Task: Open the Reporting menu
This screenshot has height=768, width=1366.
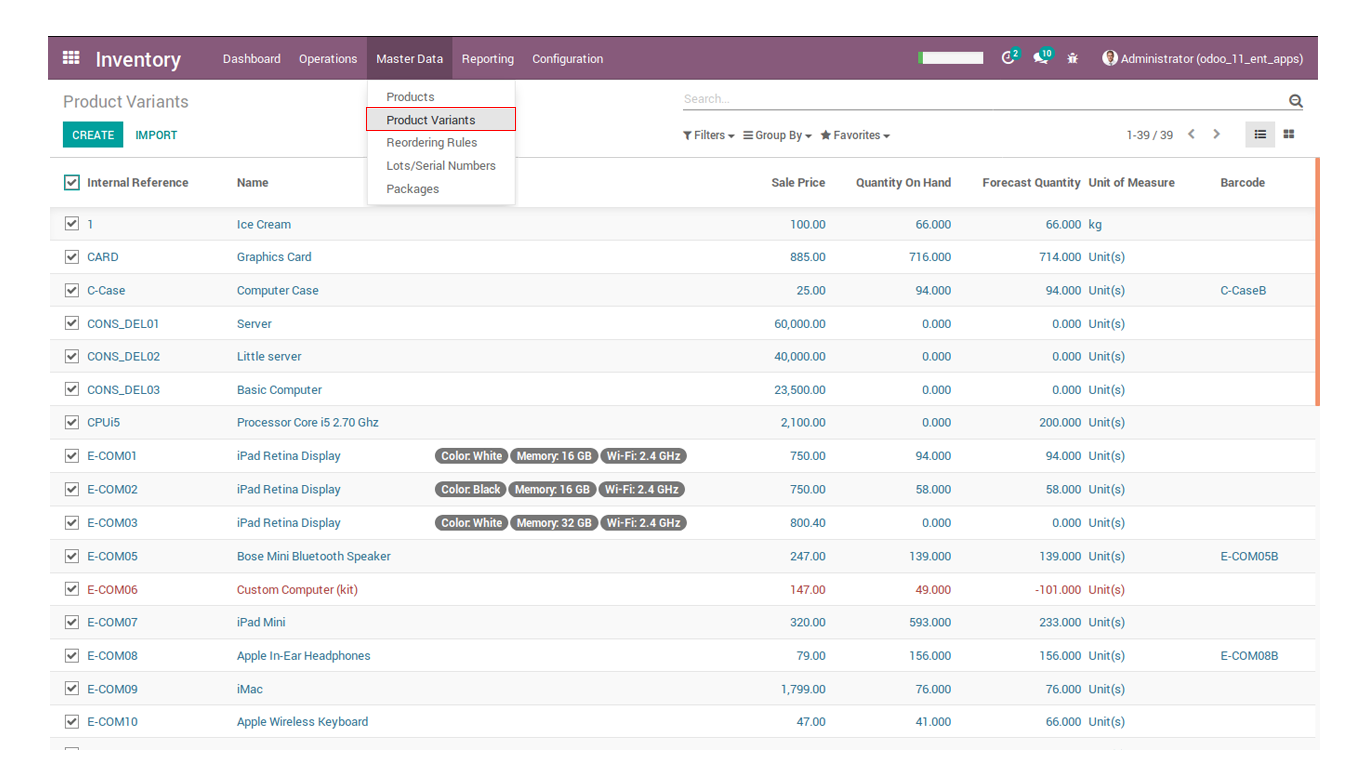Action: click(x=487, y=59)
